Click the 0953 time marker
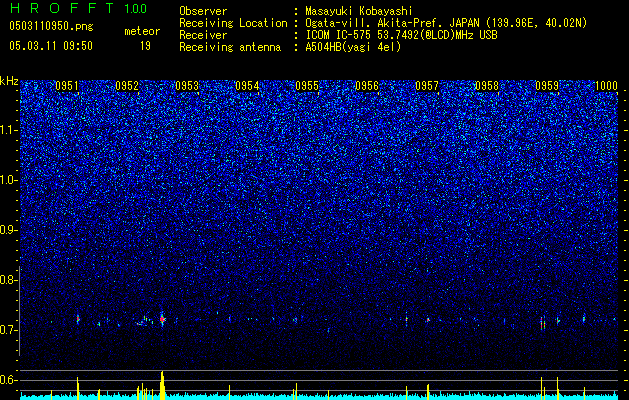 (x=187, y=86)
